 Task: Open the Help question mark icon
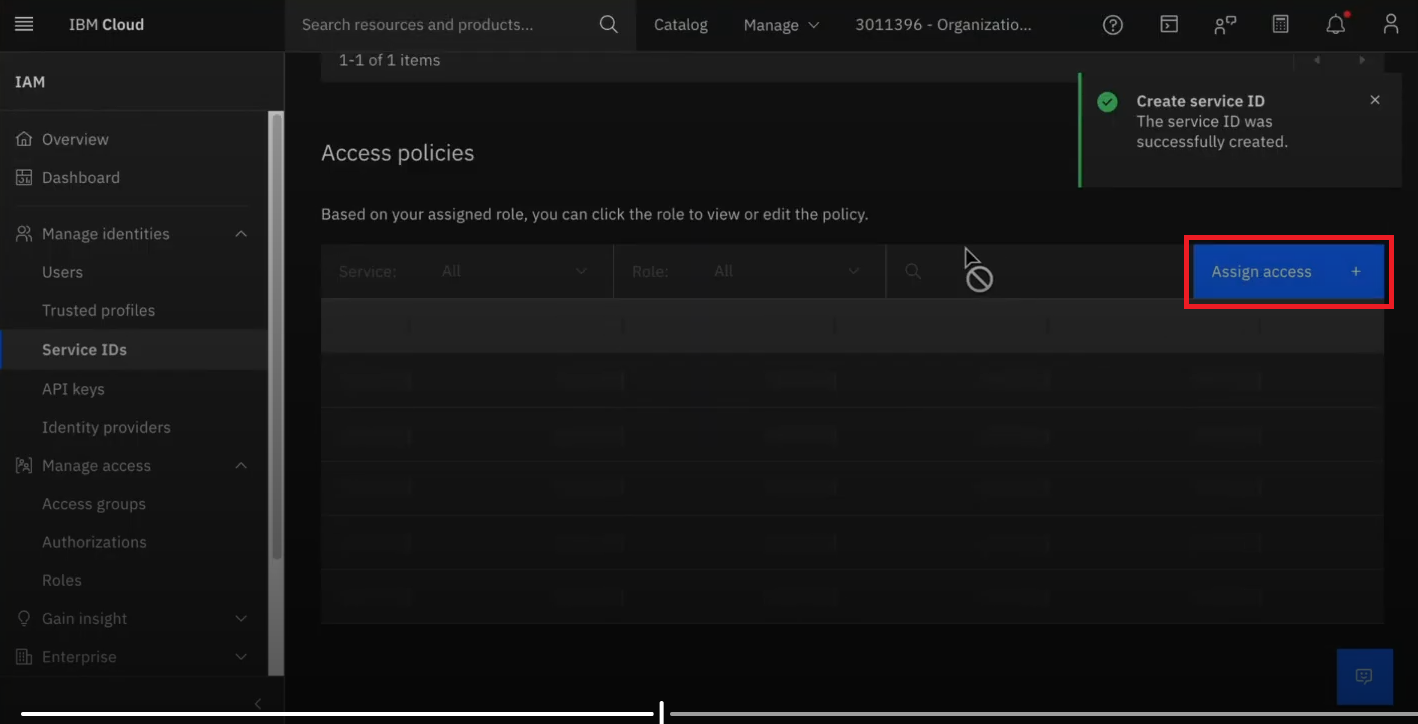click(1112, 25)
